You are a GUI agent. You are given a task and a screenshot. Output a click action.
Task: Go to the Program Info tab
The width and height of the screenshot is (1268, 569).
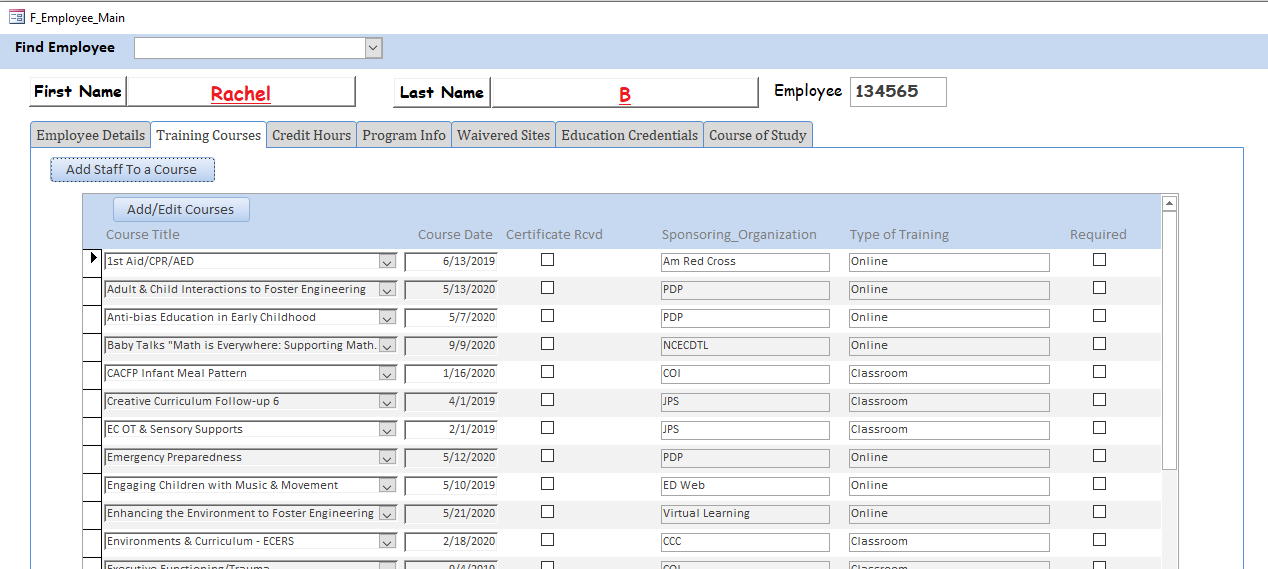(x=404, y=135)
